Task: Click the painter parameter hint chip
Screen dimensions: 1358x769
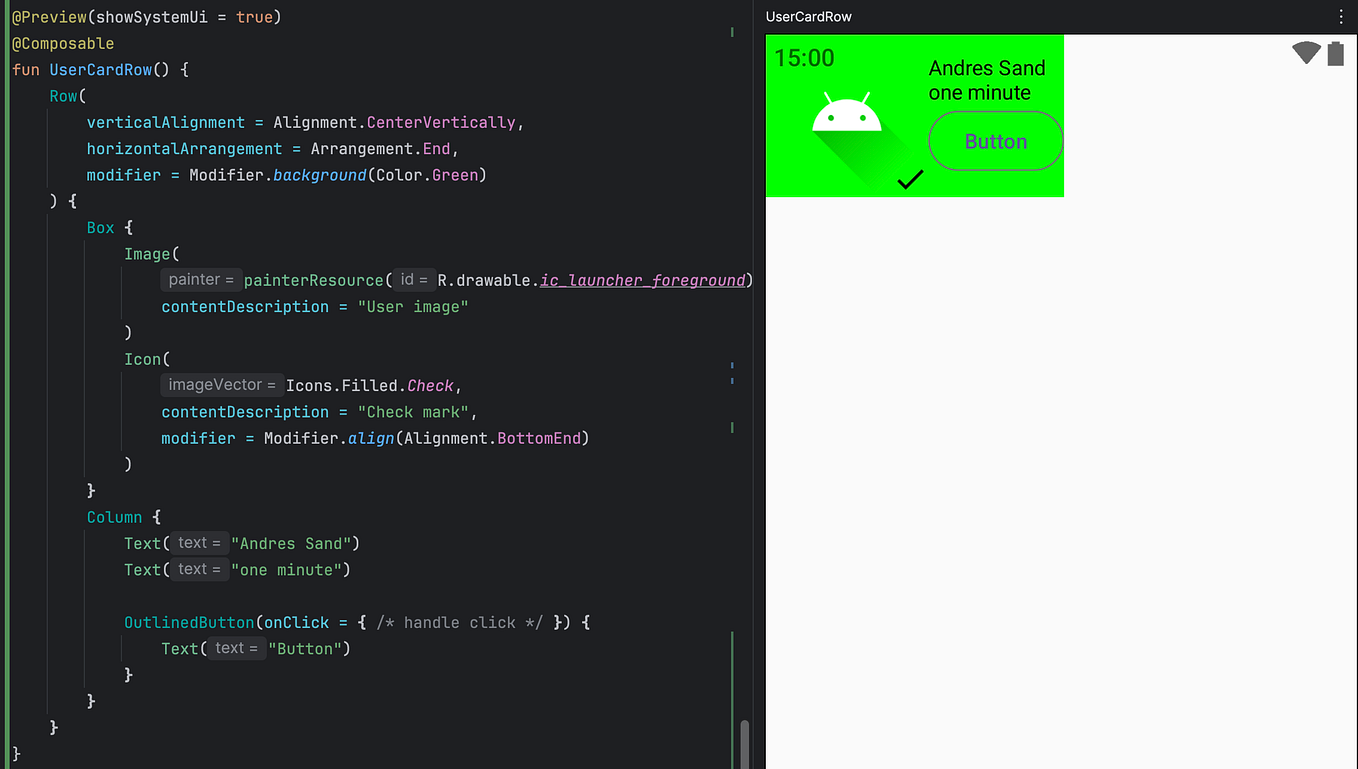Action: (x=201, y=279)
